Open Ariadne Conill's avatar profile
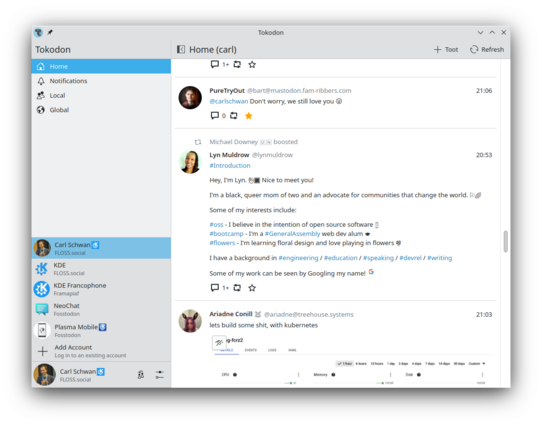The width and height of the screenshot is (542, 425). [x=190, y=321]
